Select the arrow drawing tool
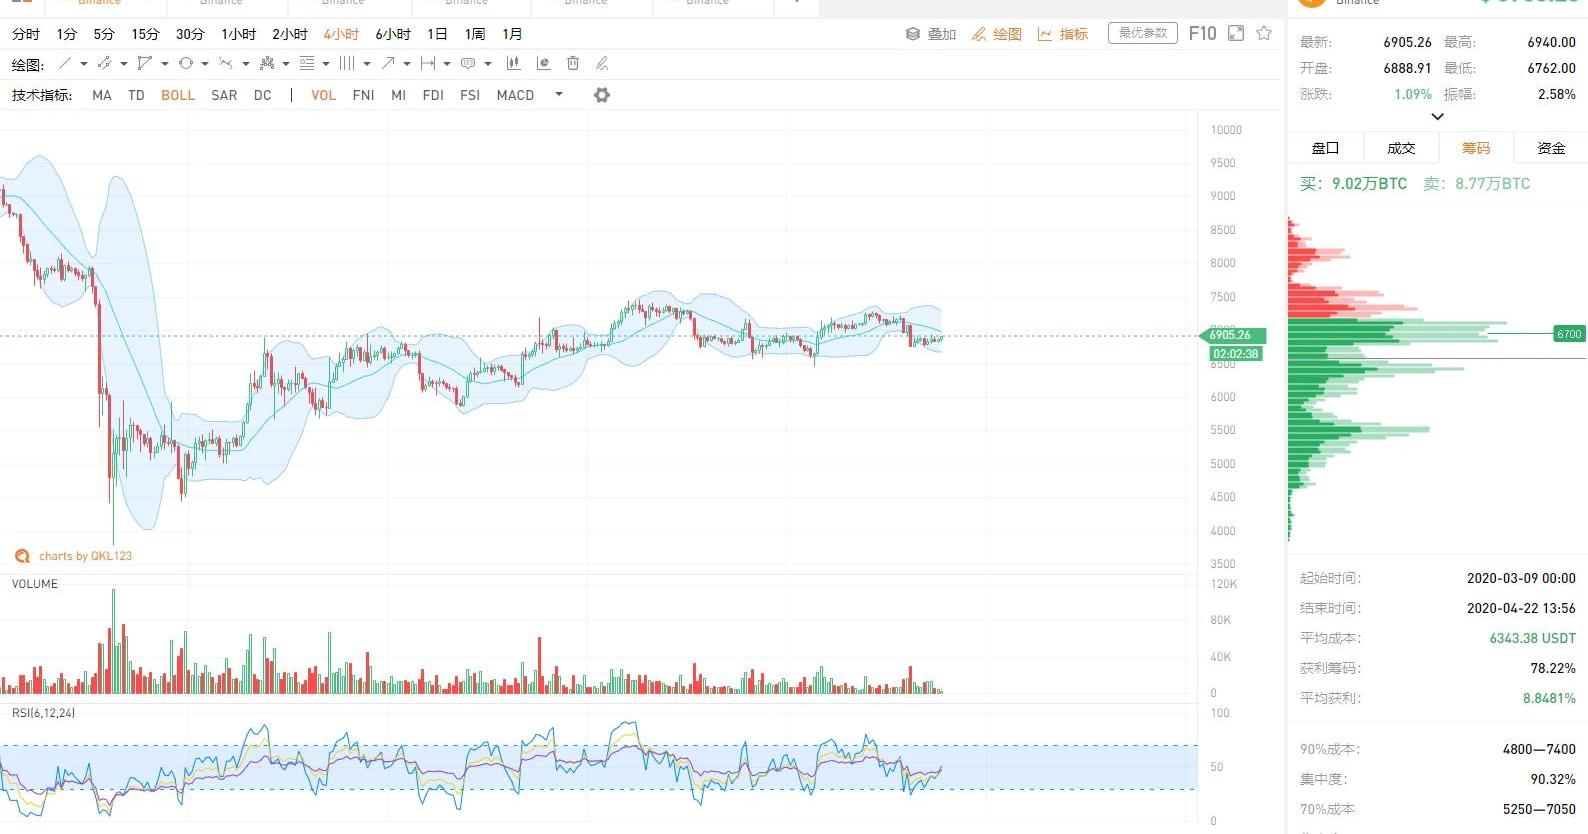Viewport: 1588px width, 834px height. pos(388,64)
